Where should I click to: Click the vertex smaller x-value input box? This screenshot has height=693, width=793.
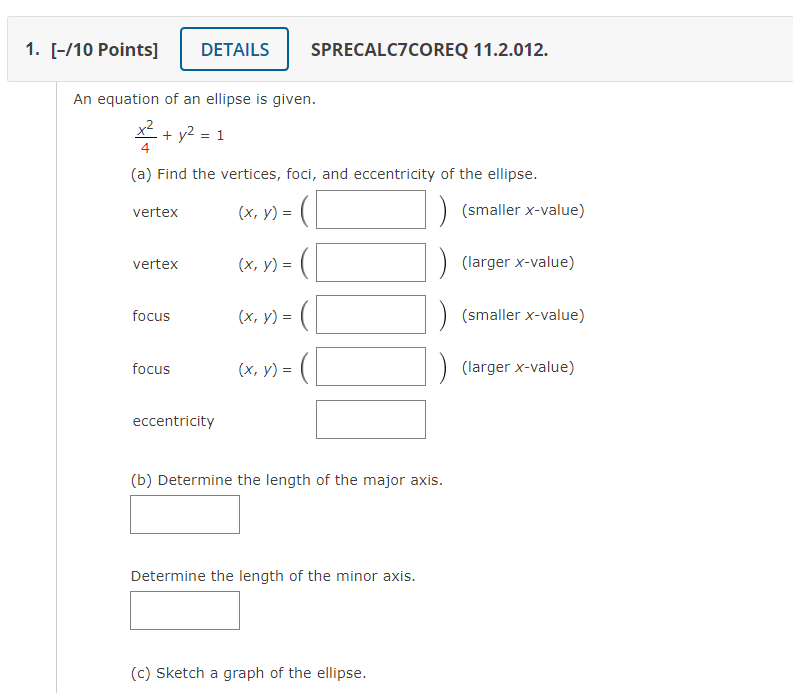(371, 209)
